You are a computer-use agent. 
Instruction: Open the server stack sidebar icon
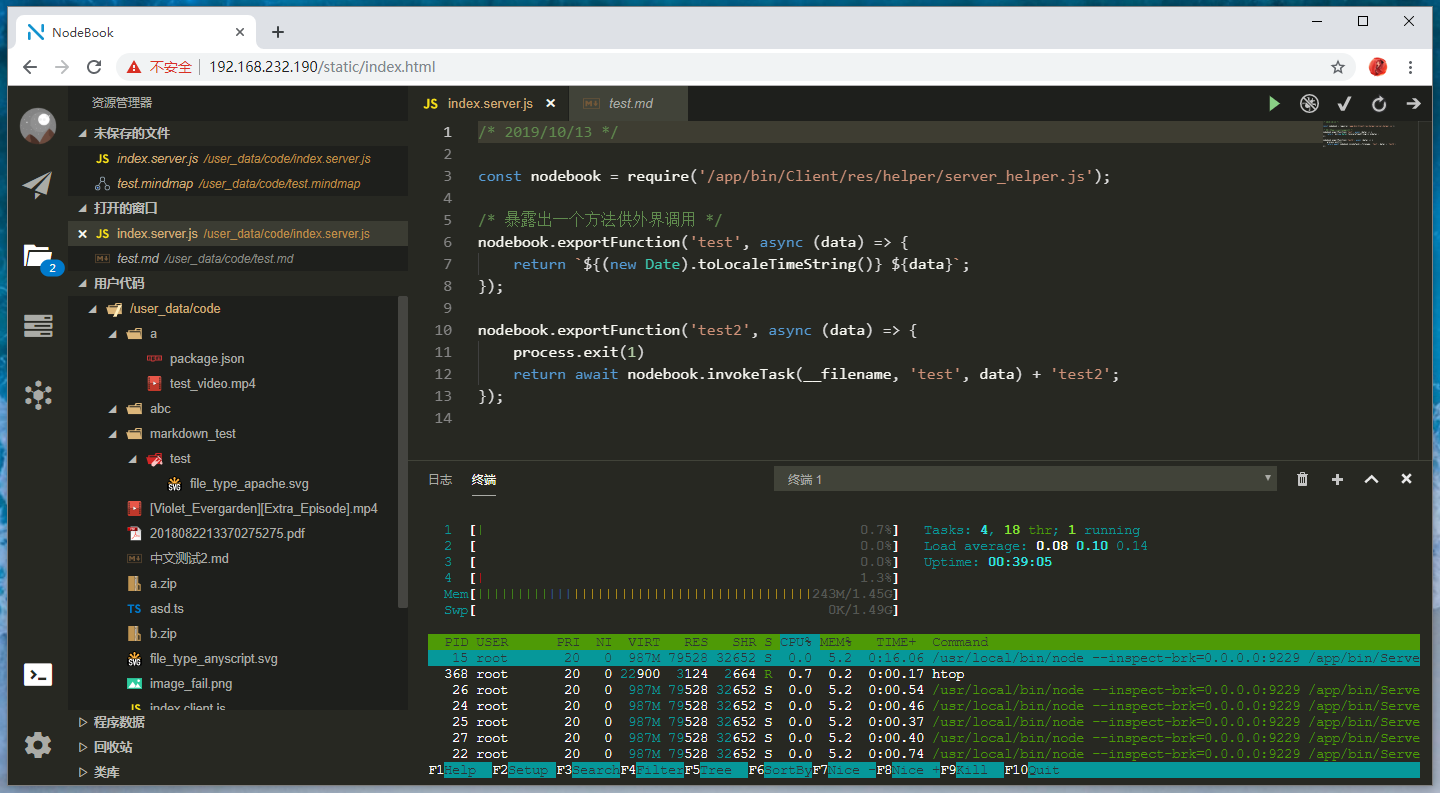[x=38, y=326]
